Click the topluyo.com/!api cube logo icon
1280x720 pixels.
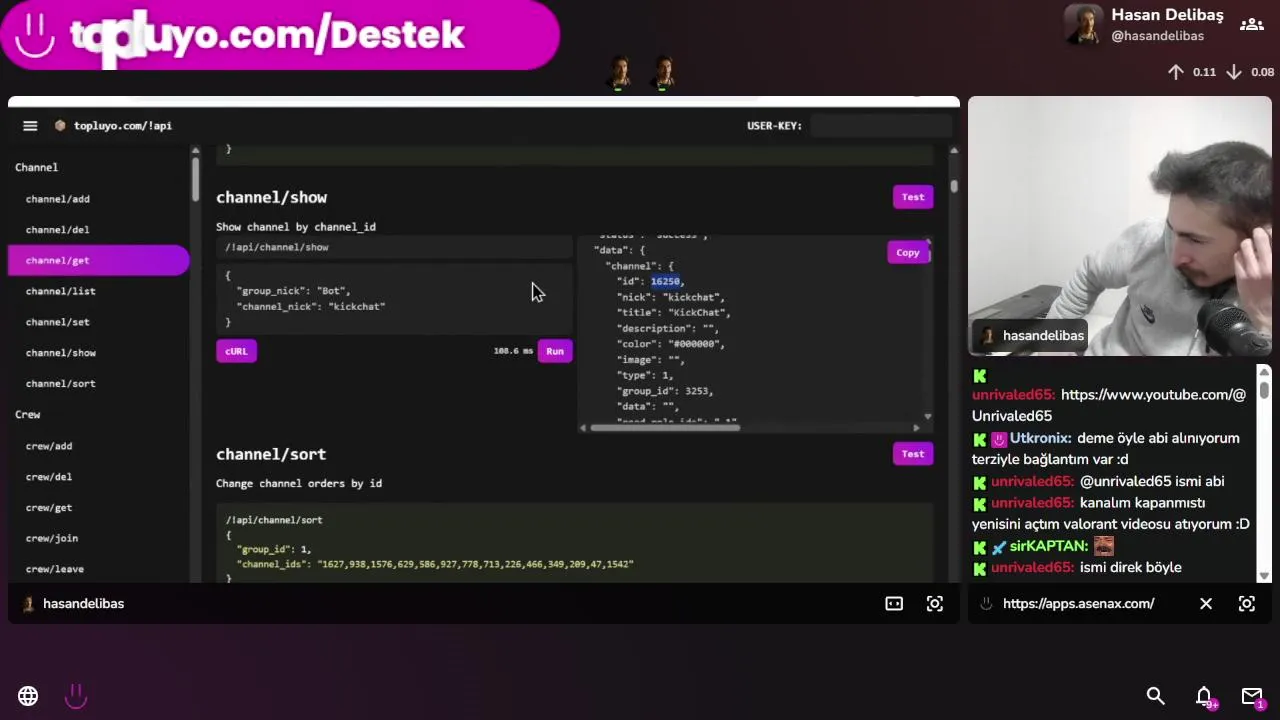[60, 126]
